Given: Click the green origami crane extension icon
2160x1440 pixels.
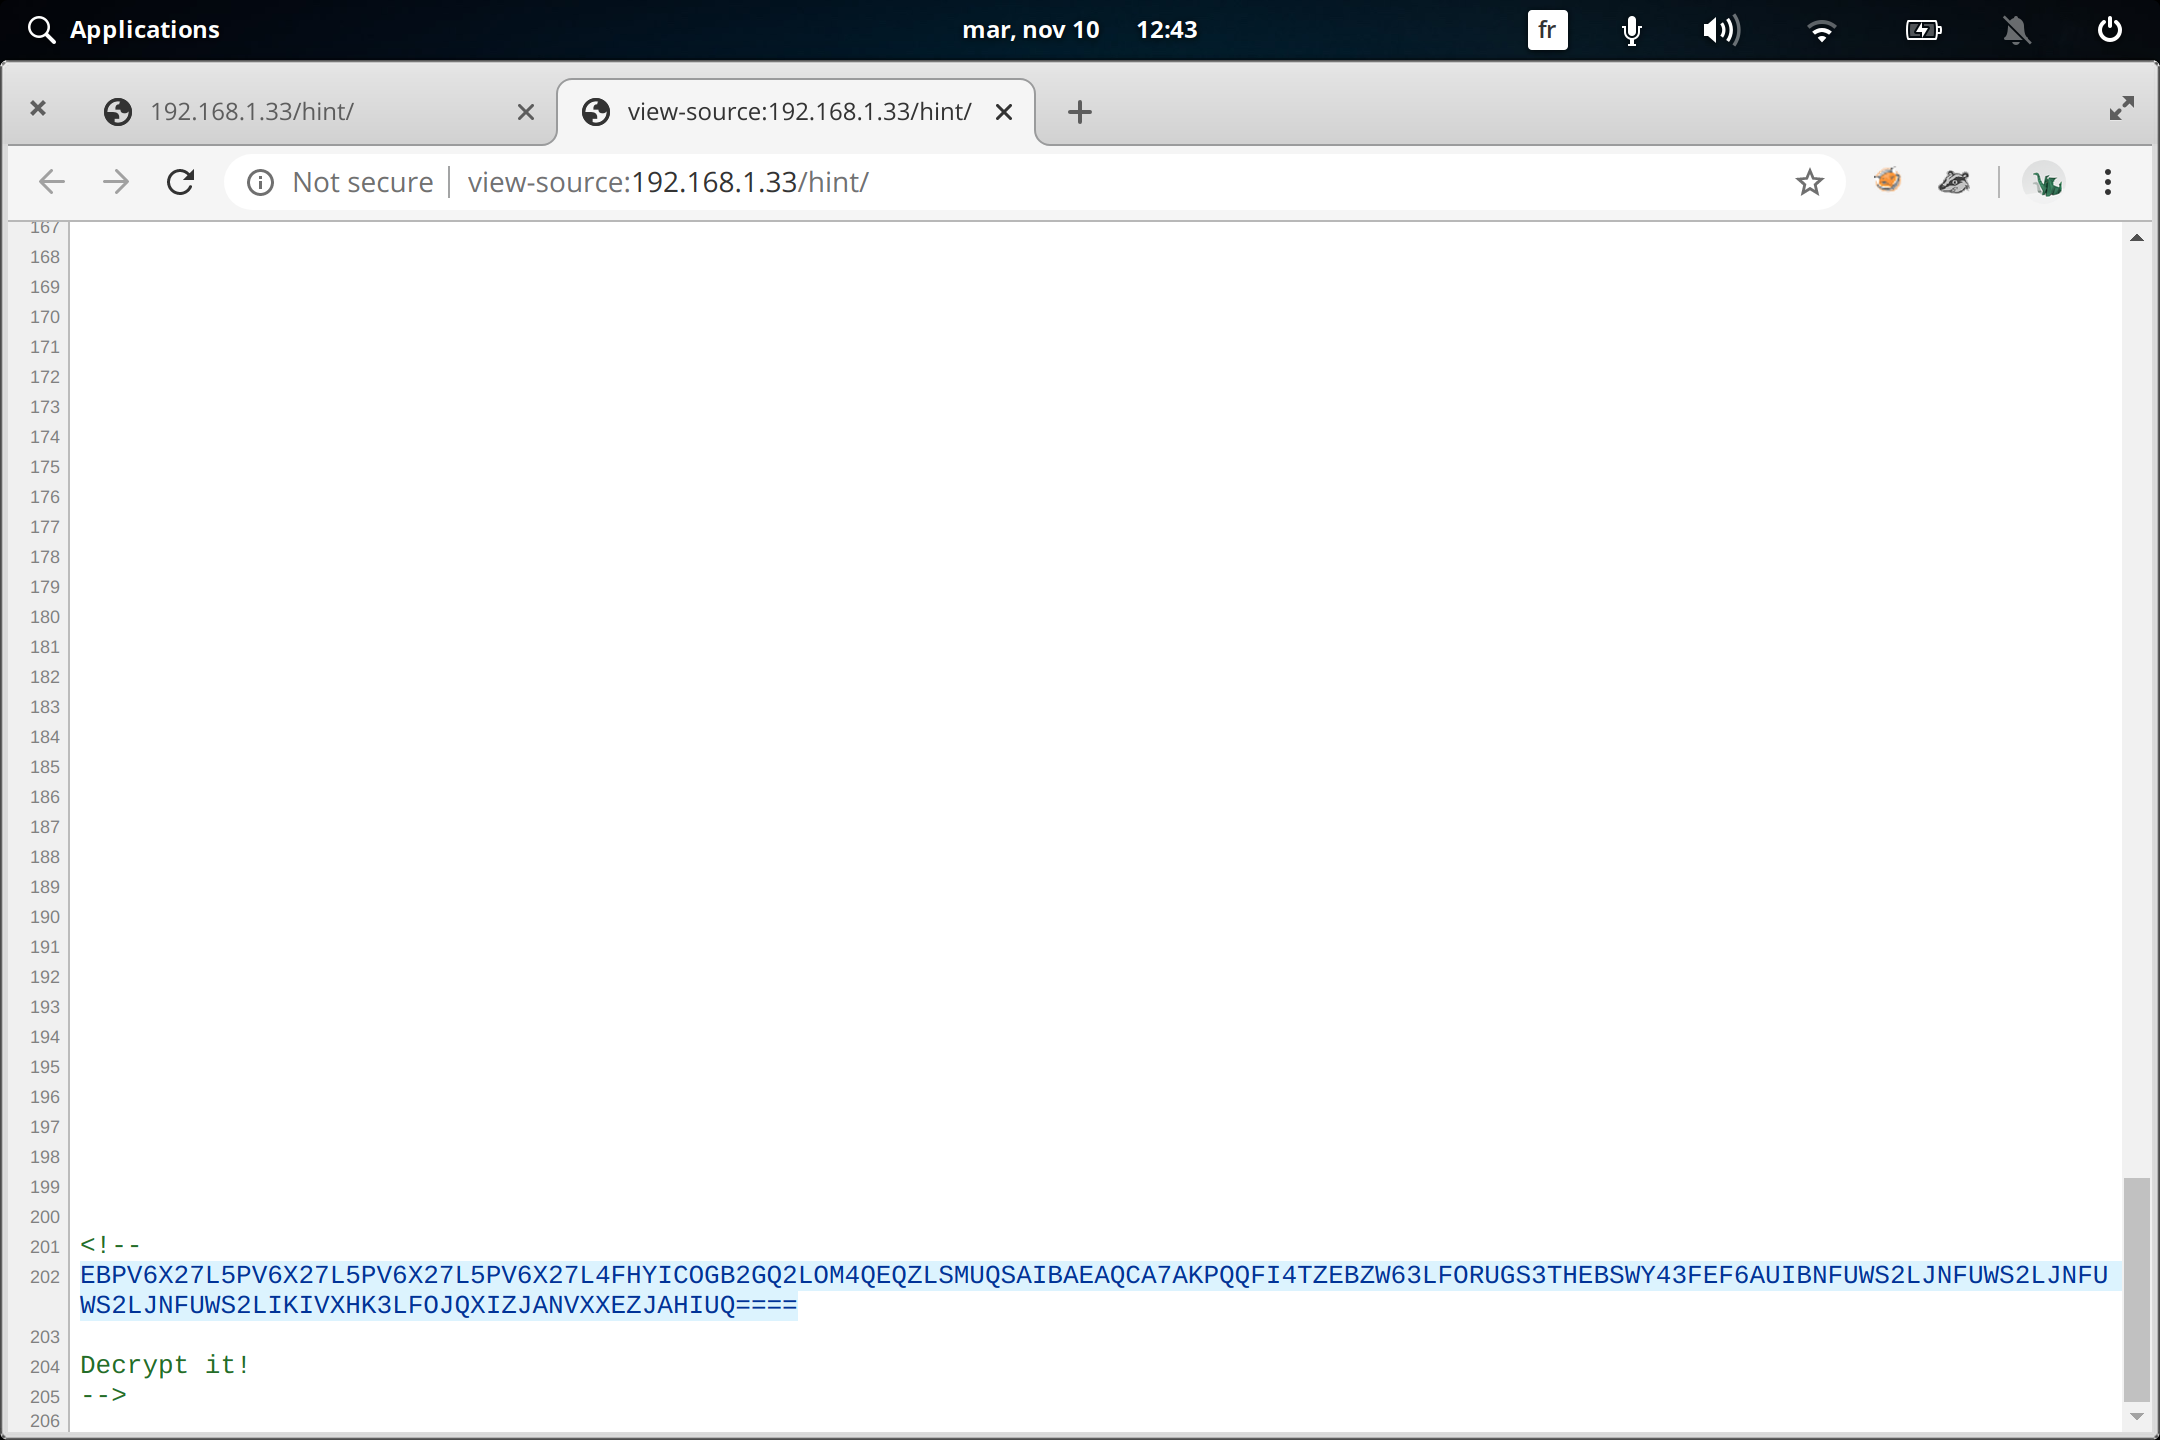Looking at the screenshot, I should 2046,181.
